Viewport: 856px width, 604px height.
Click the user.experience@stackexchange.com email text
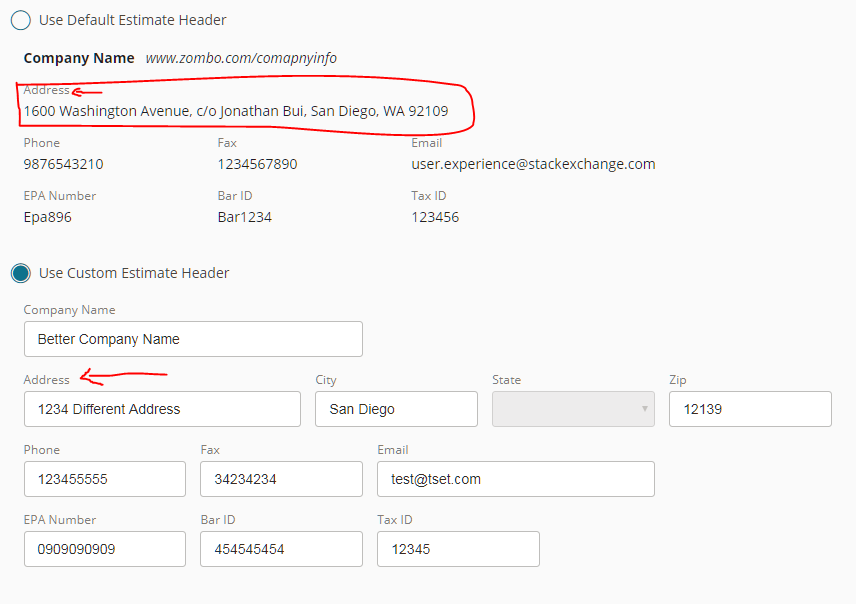click(x=533, y=164)
